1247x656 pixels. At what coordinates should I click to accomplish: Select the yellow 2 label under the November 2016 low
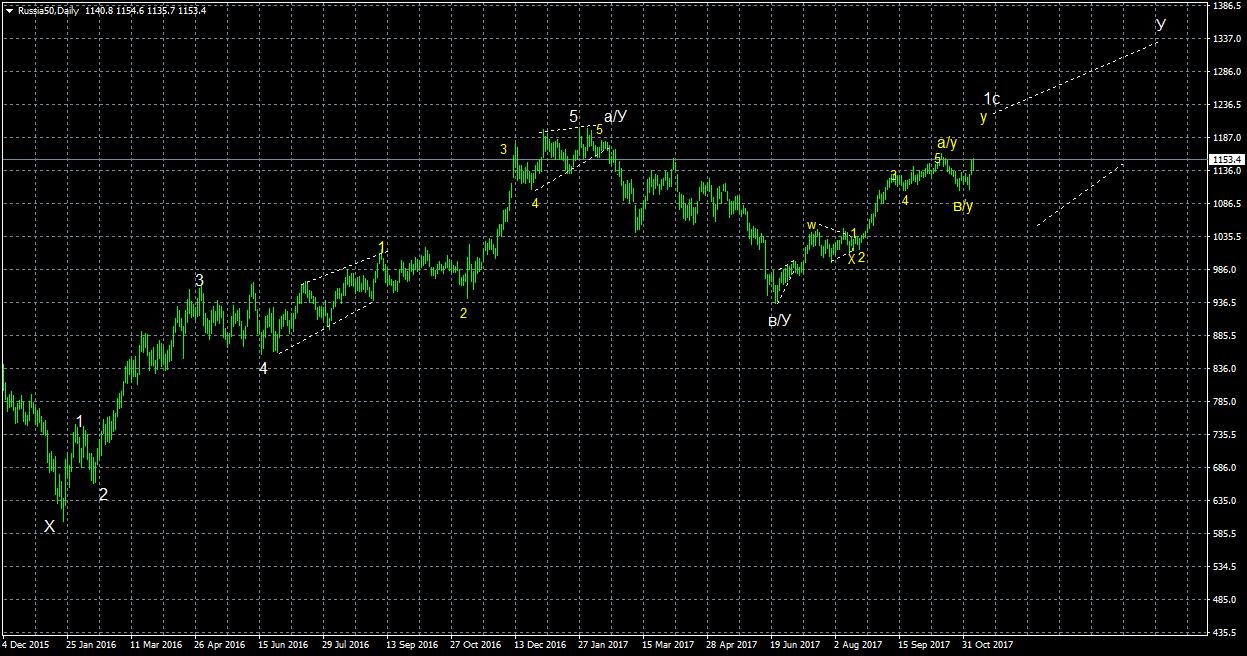[x=463, y=313]
